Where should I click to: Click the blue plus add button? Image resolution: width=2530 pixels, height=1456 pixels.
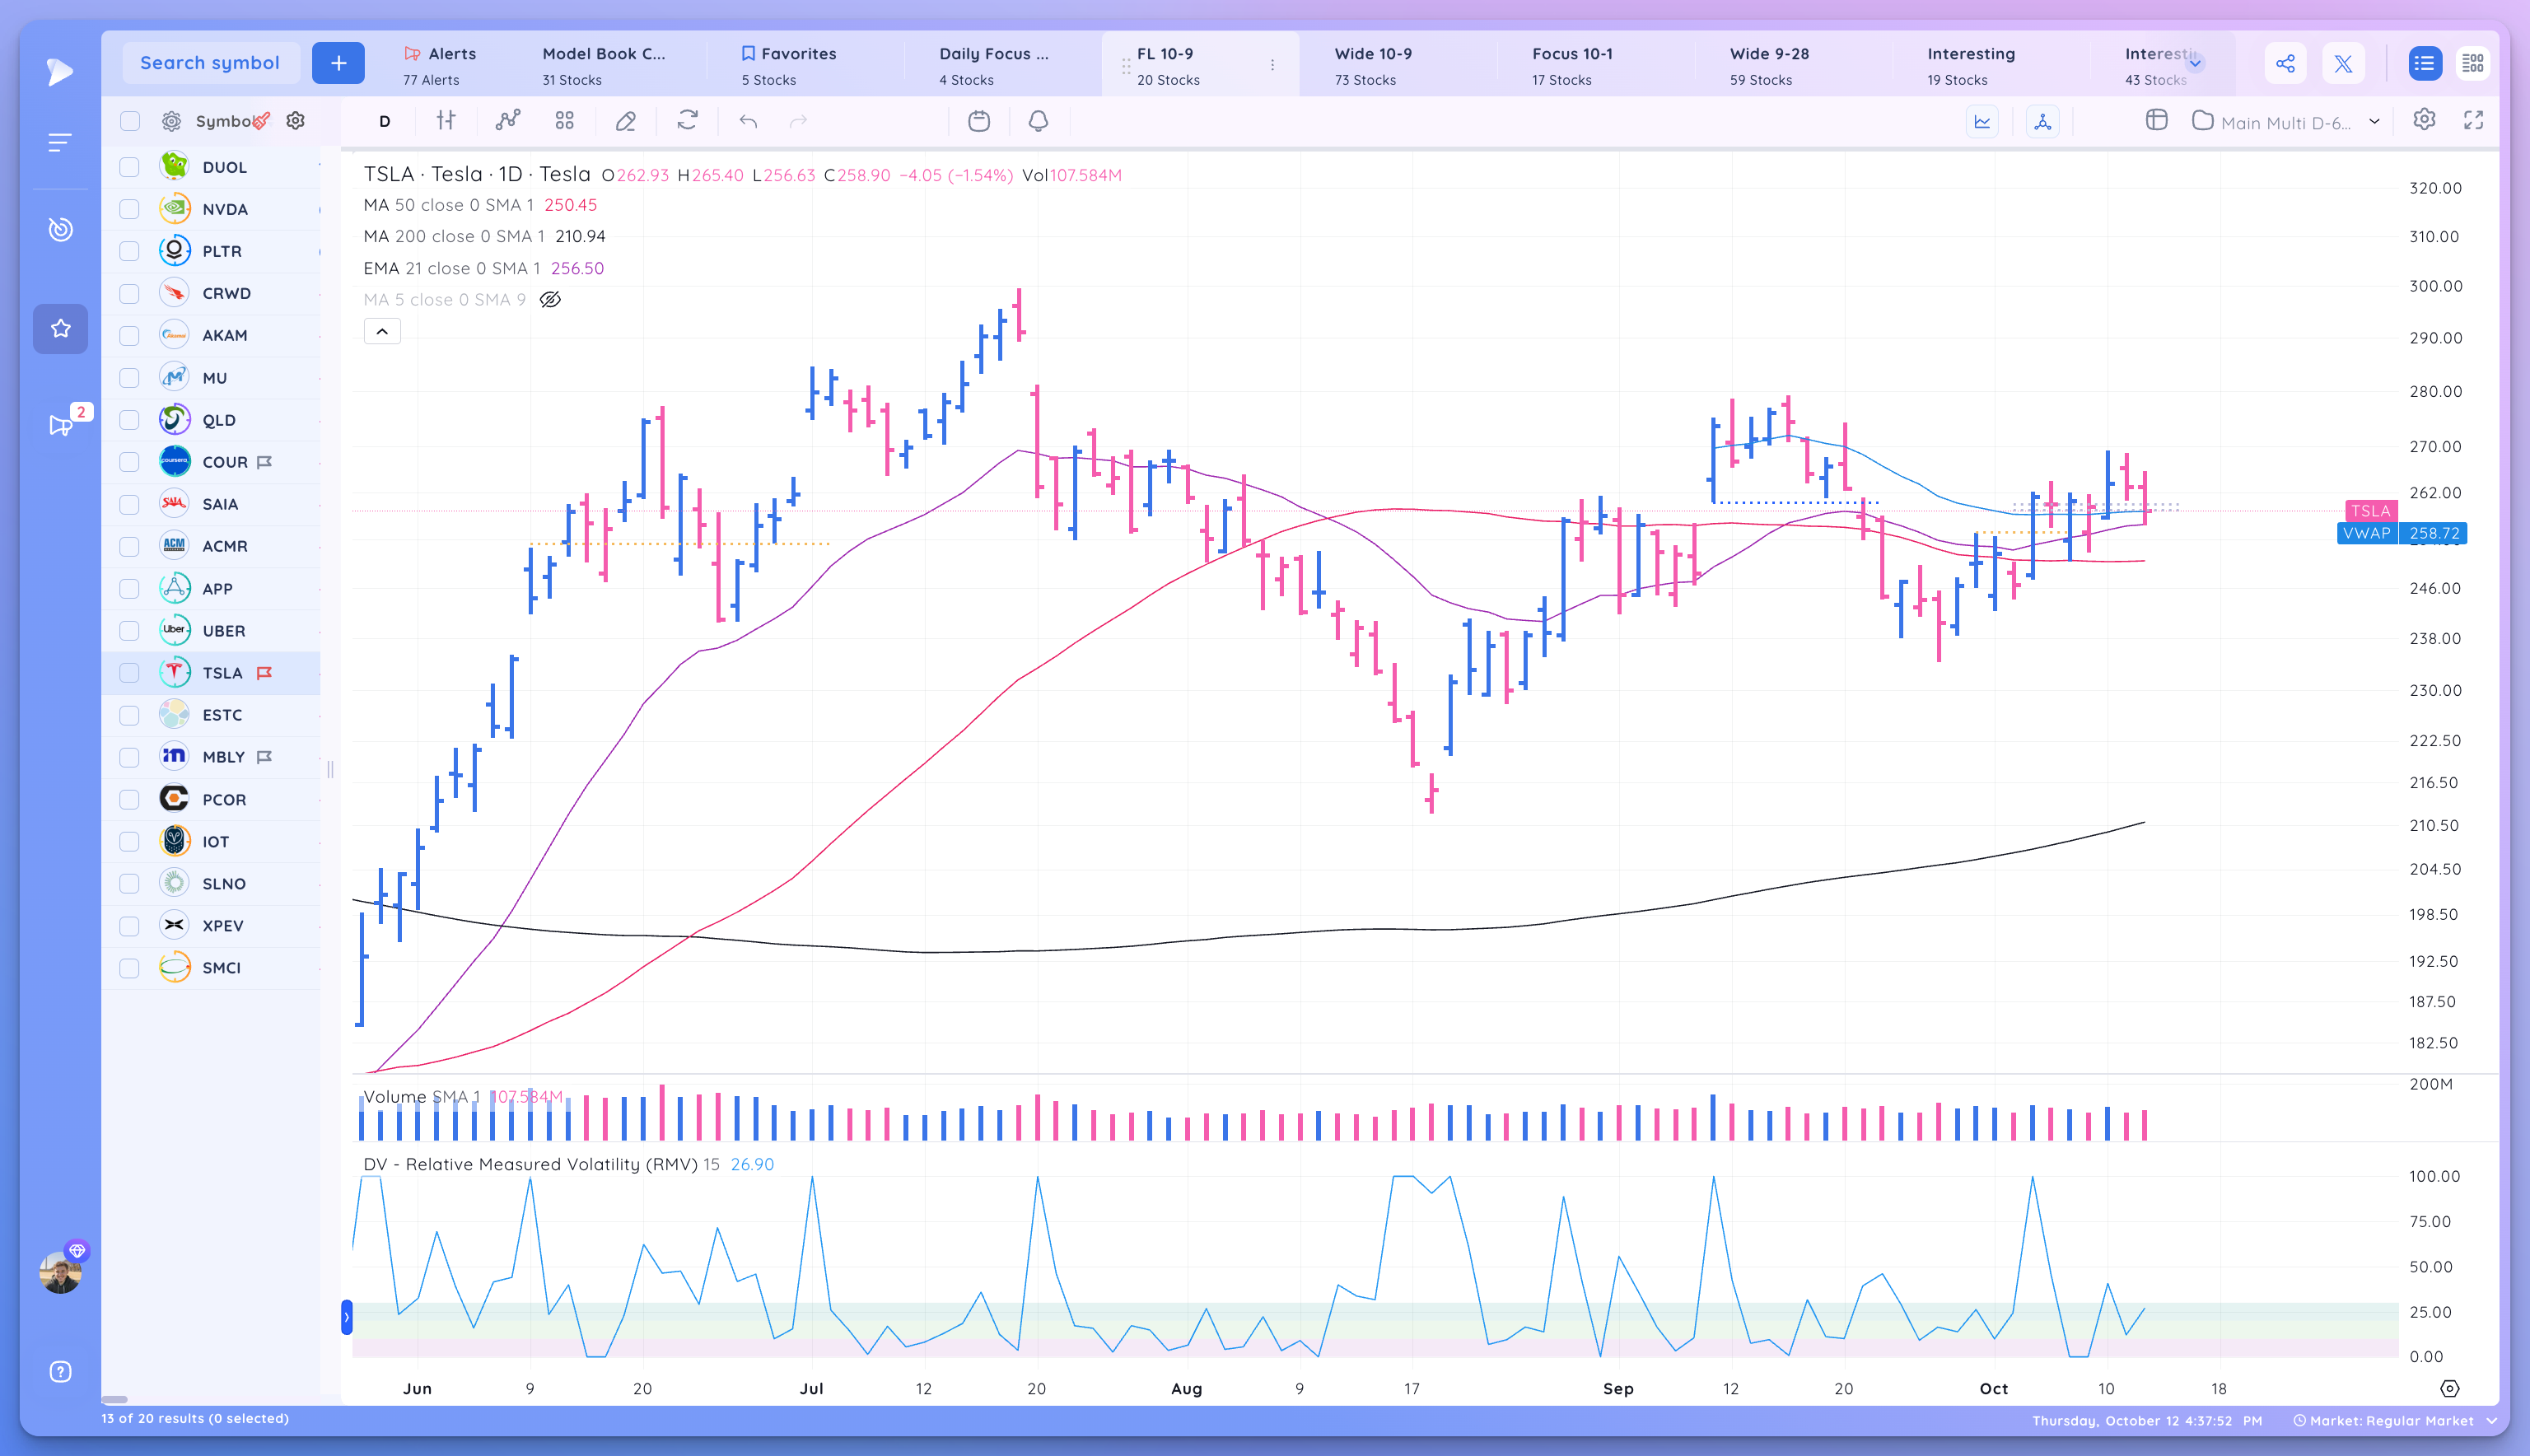pyautogui.click(x=338, y=63)
